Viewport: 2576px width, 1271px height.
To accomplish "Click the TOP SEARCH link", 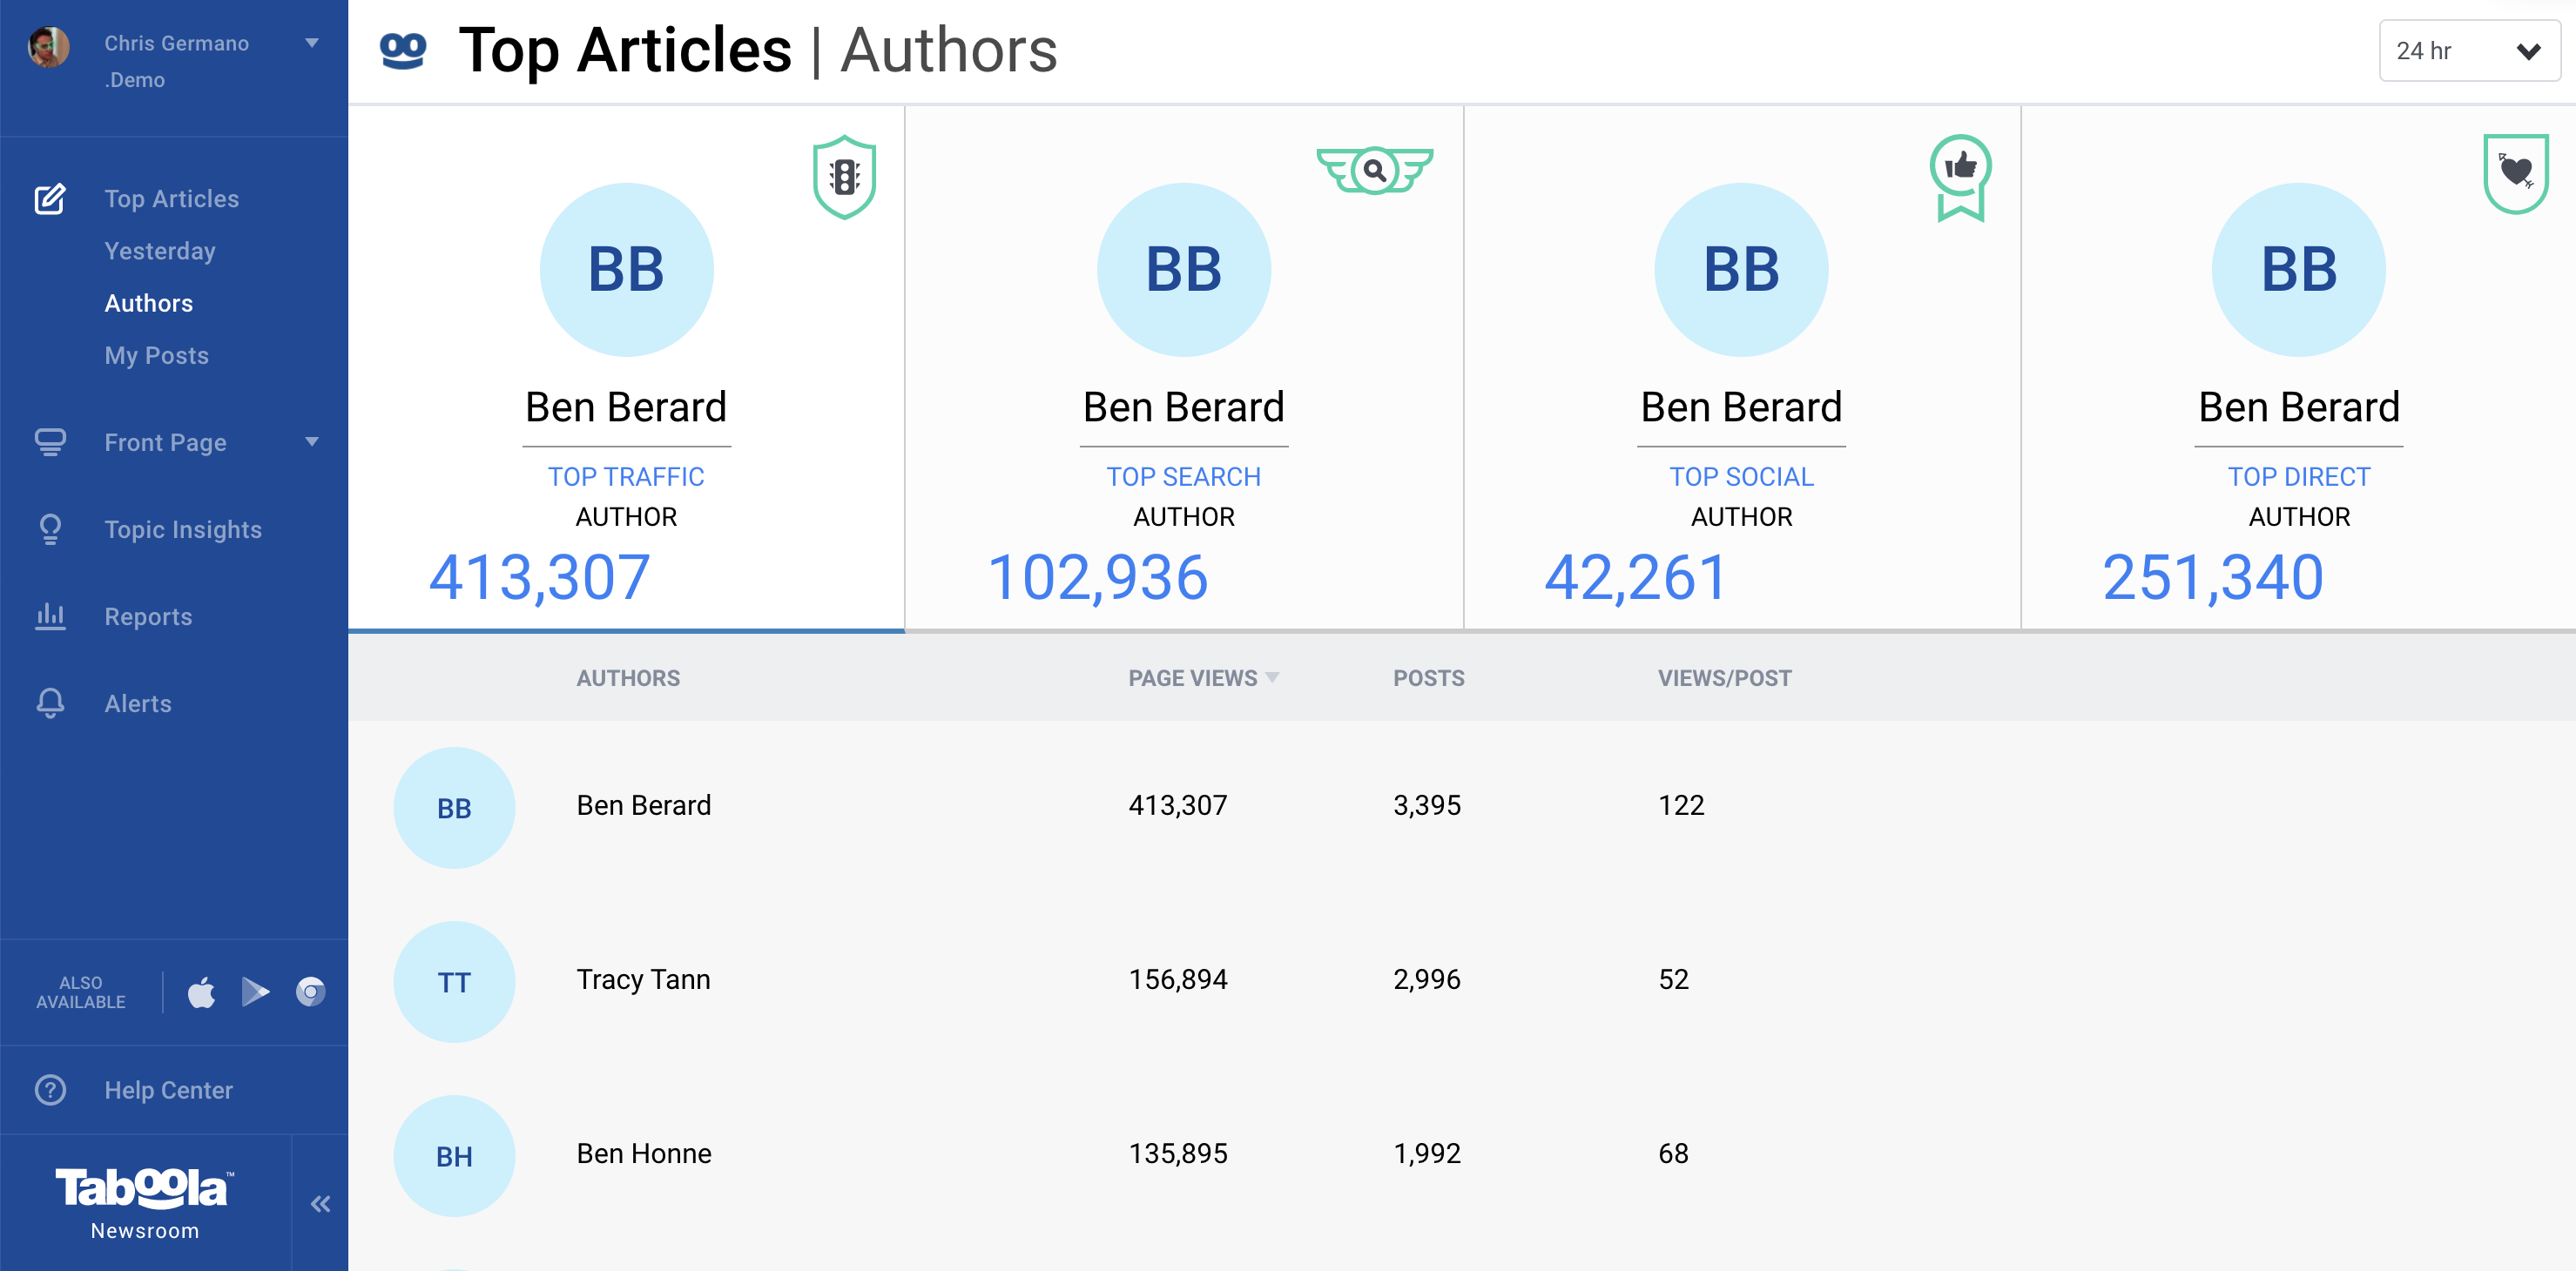I will (x=1184, y=477).
